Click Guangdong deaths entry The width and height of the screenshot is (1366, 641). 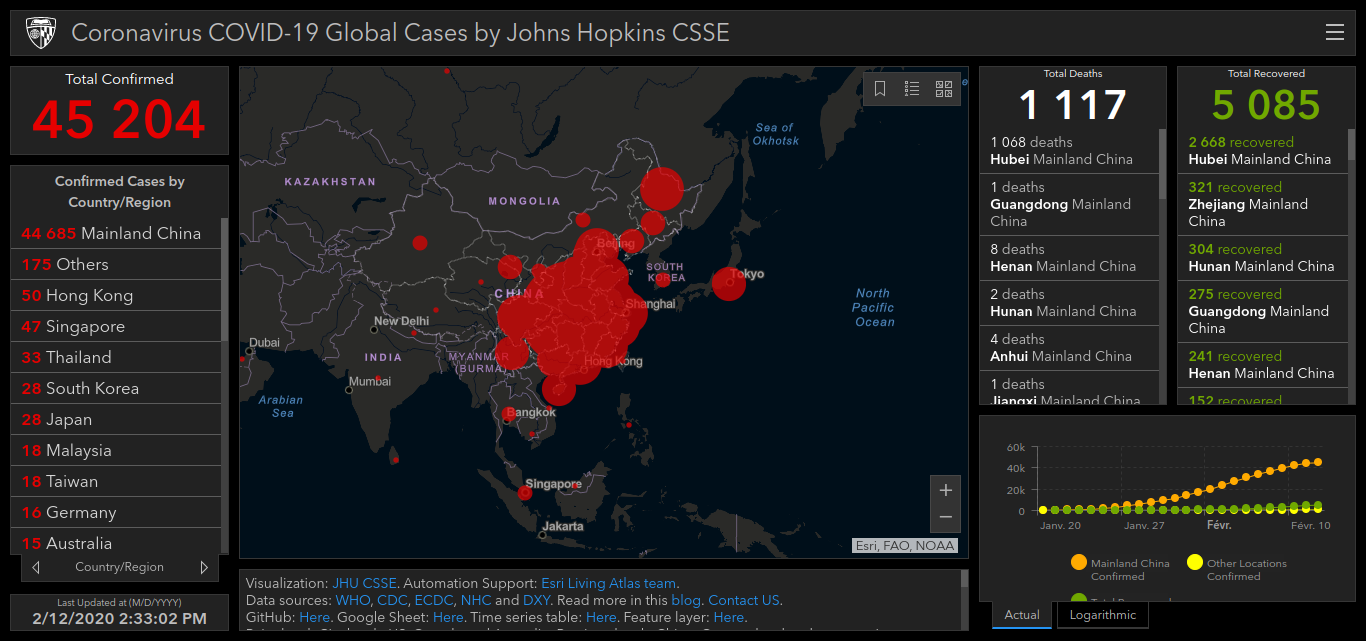[1069, 204]
